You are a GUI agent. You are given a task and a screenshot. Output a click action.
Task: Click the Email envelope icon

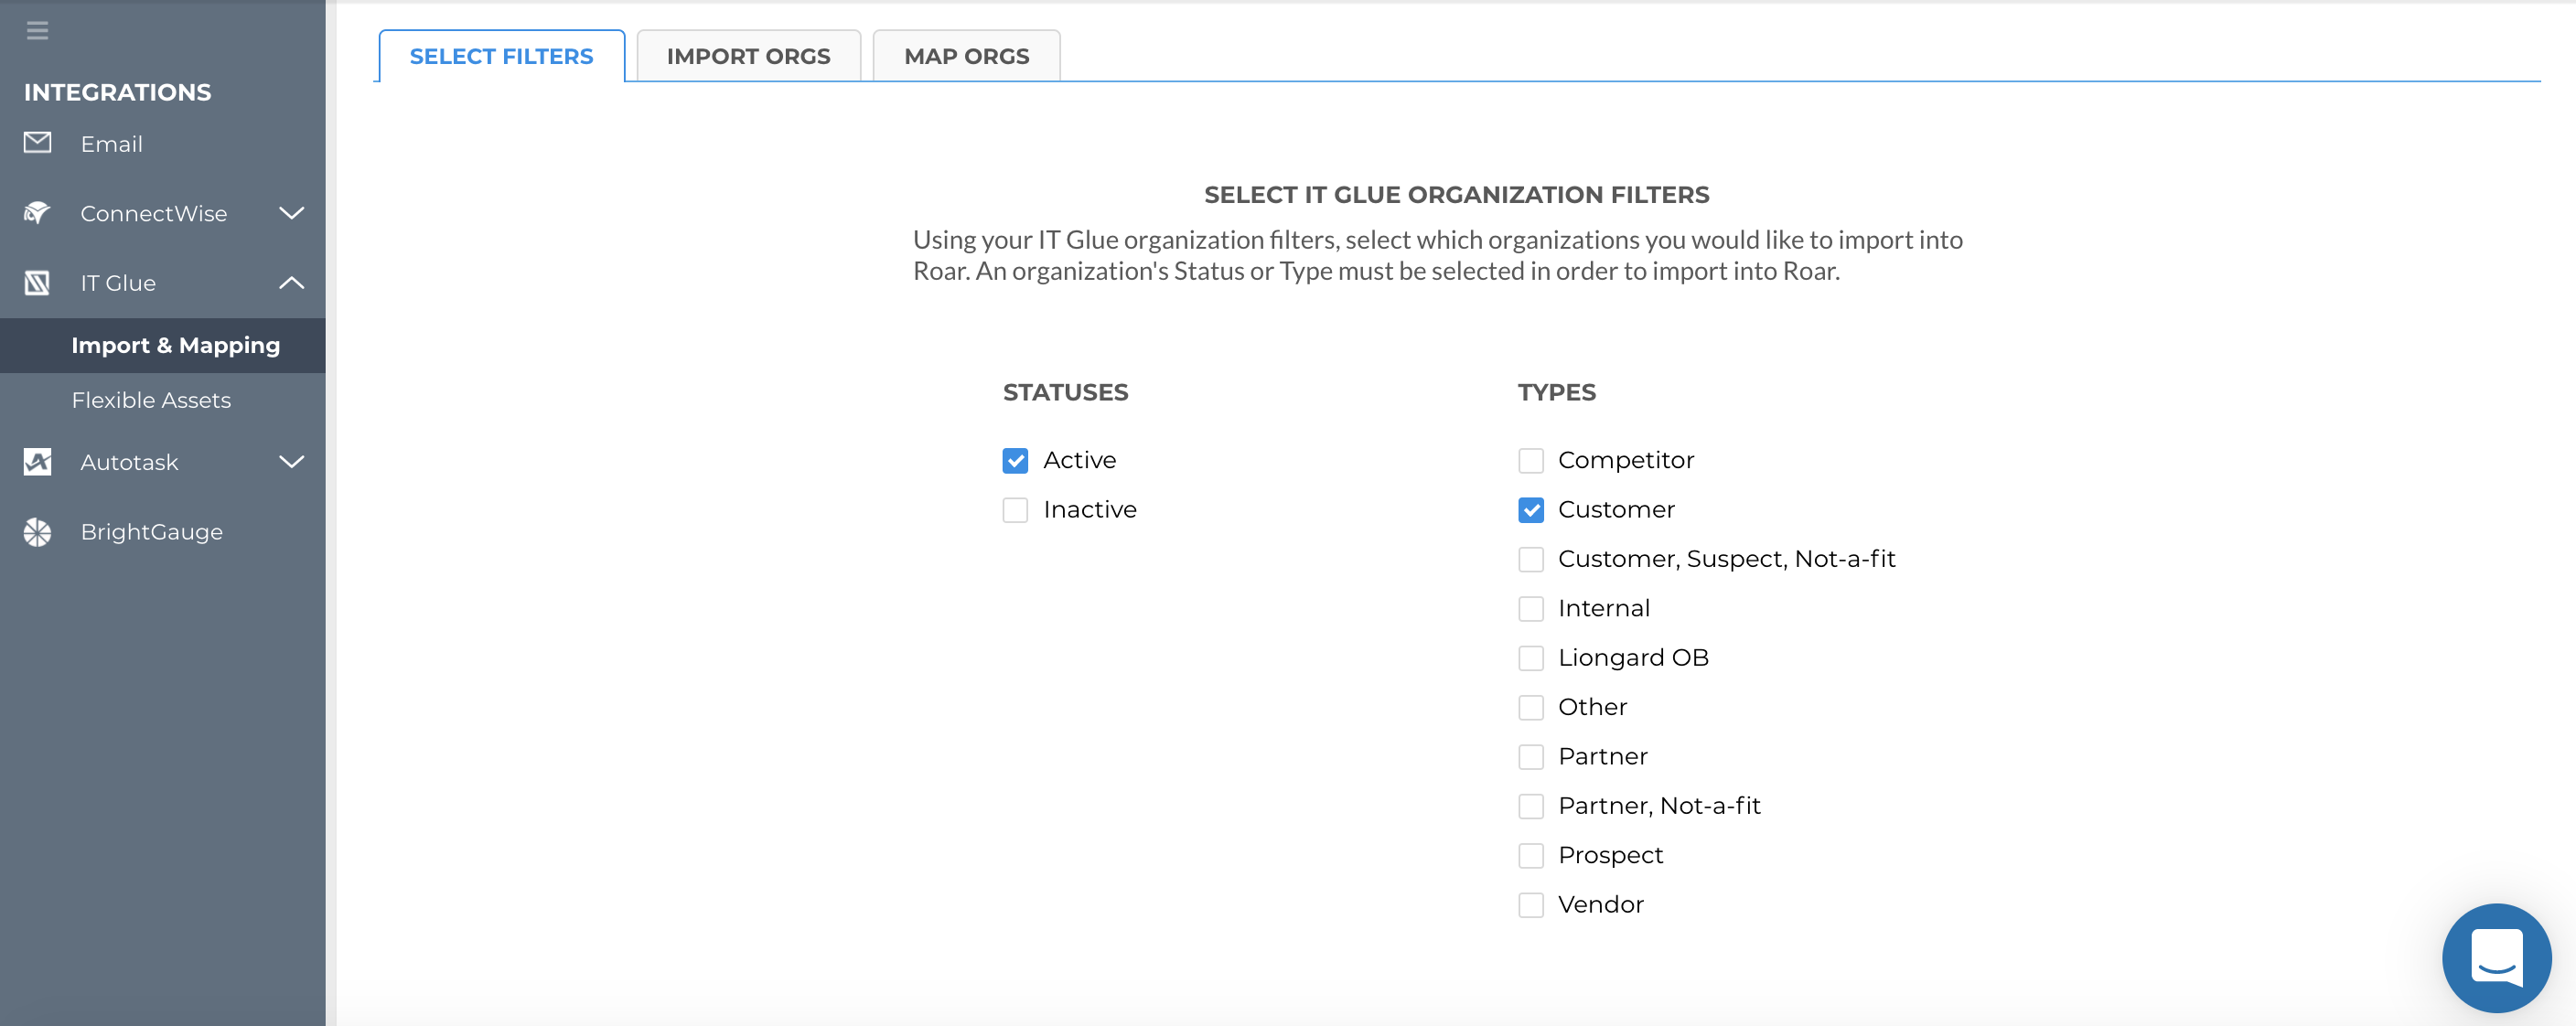click(x=37, y=143)
